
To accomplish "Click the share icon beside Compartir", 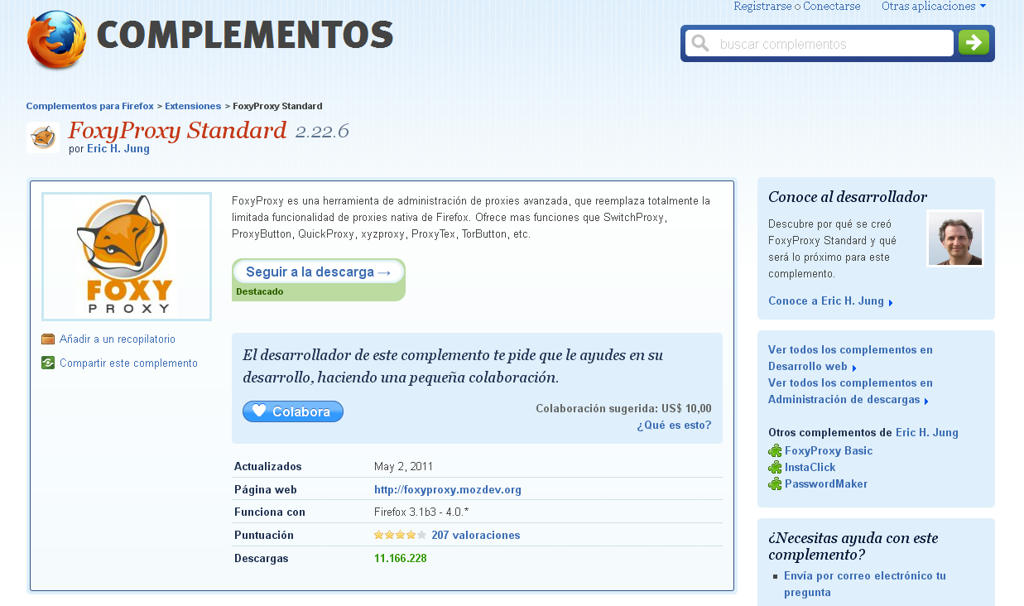I will pyautogui.click(x=48, y=362).
